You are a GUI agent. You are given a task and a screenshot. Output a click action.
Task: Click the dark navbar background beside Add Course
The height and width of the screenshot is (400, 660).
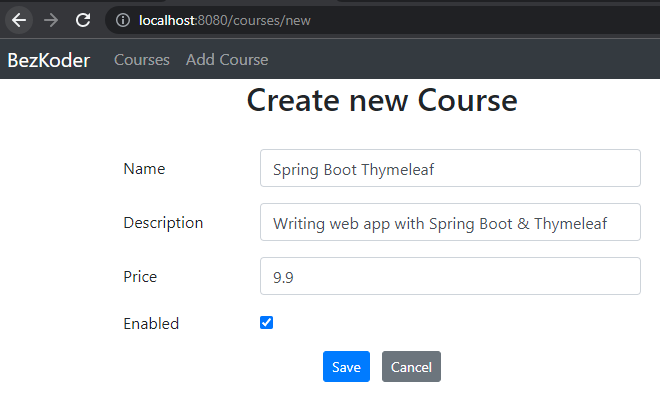(x=463, y=59)
